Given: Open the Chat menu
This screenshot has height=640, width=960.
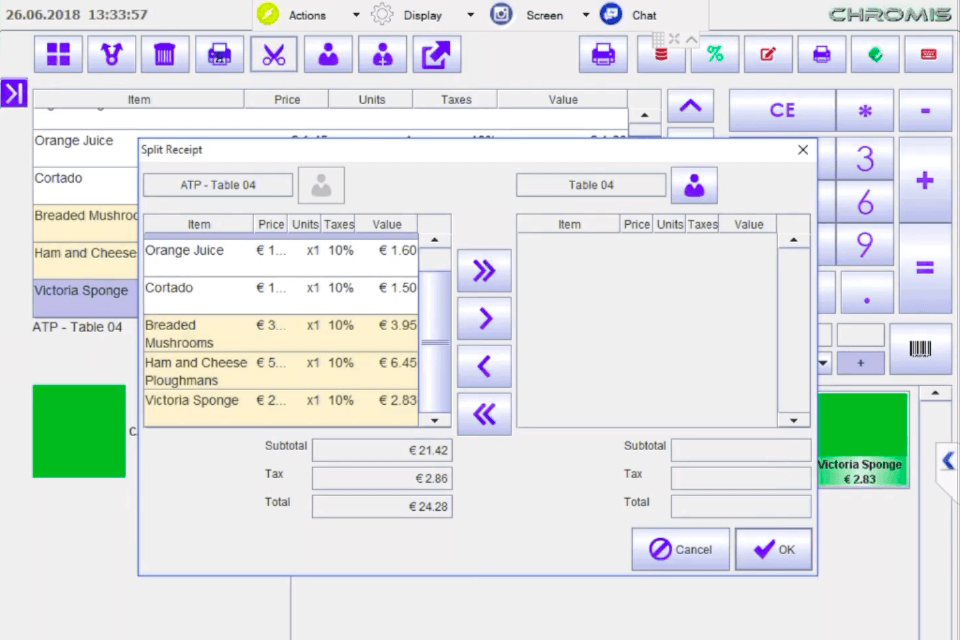Looking at the screenshot, I should click(643, 15).
